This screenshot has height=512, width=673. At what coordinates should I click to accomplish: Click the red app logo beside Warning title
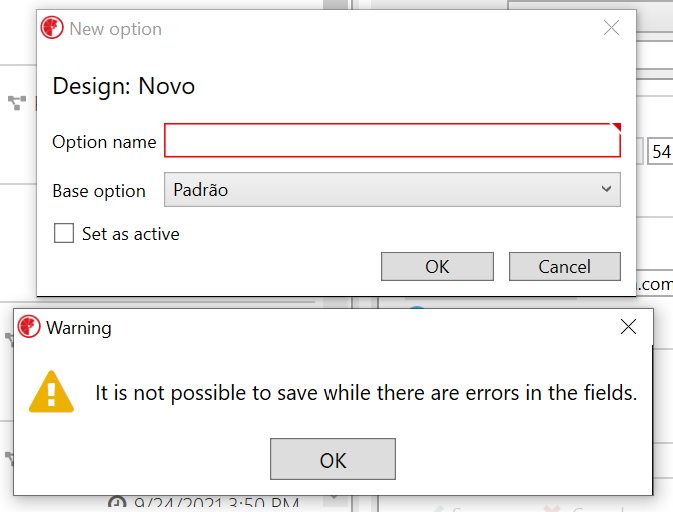point(29,327)
